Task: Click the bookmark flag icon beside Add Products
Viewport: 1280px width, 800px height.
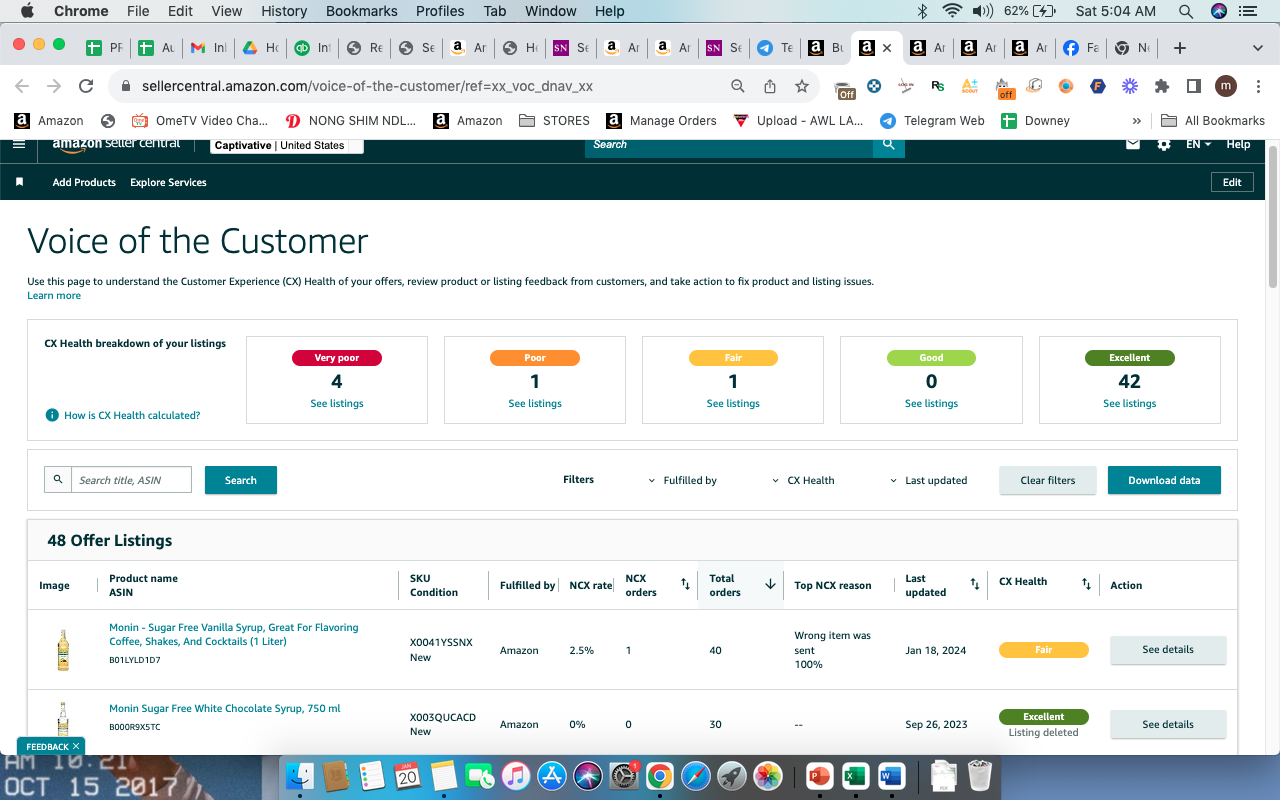Action: pyautogui.click(x=19, y=182)
